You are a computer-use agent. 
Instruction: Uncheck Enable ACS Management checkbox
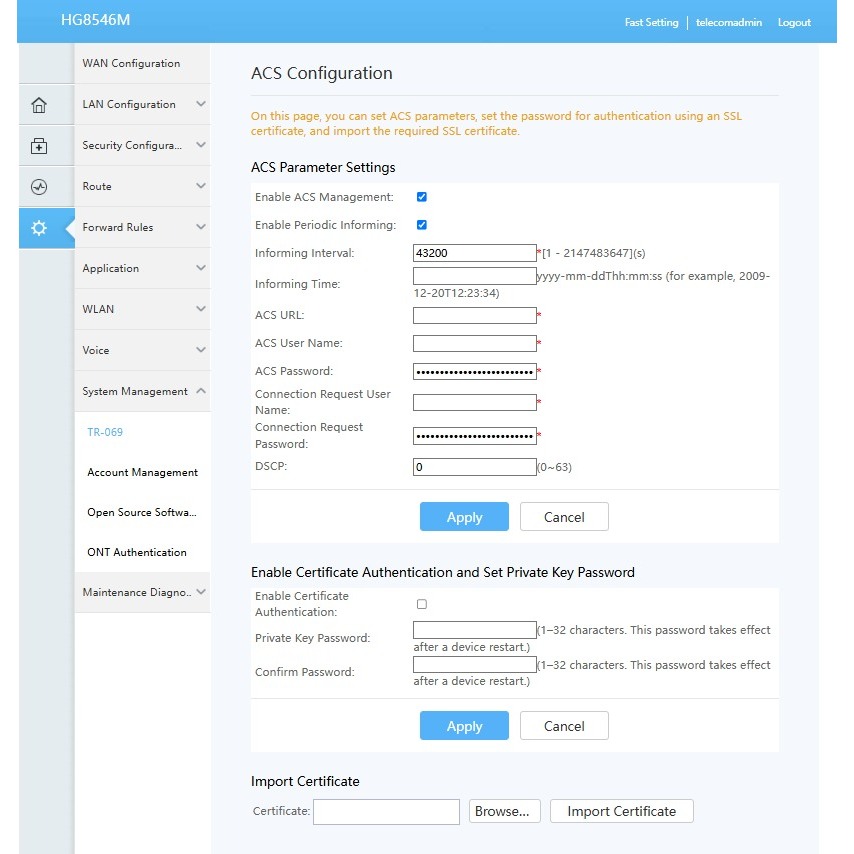click(422, 197)
